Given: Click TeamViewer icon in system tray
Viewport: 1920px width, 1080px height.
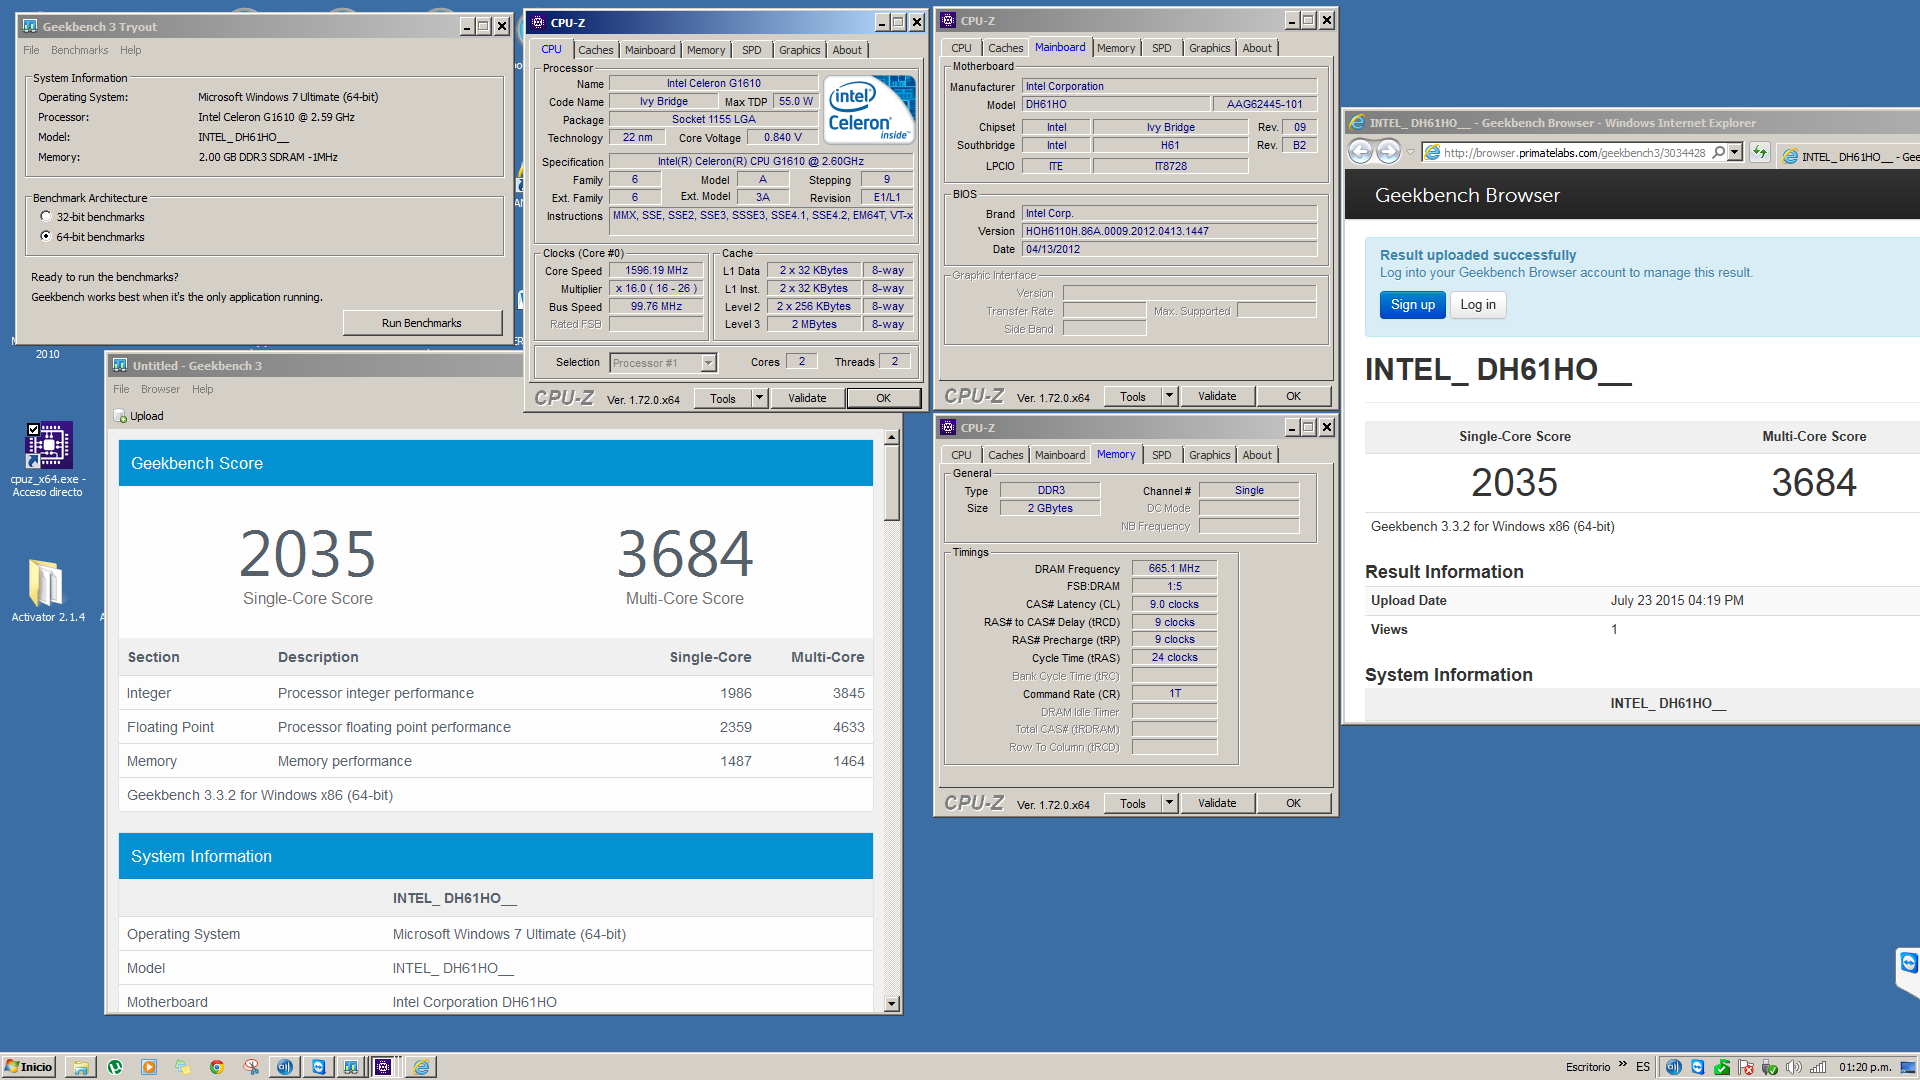Looking at the screenshot, I should click(x=1697, y=1067).
